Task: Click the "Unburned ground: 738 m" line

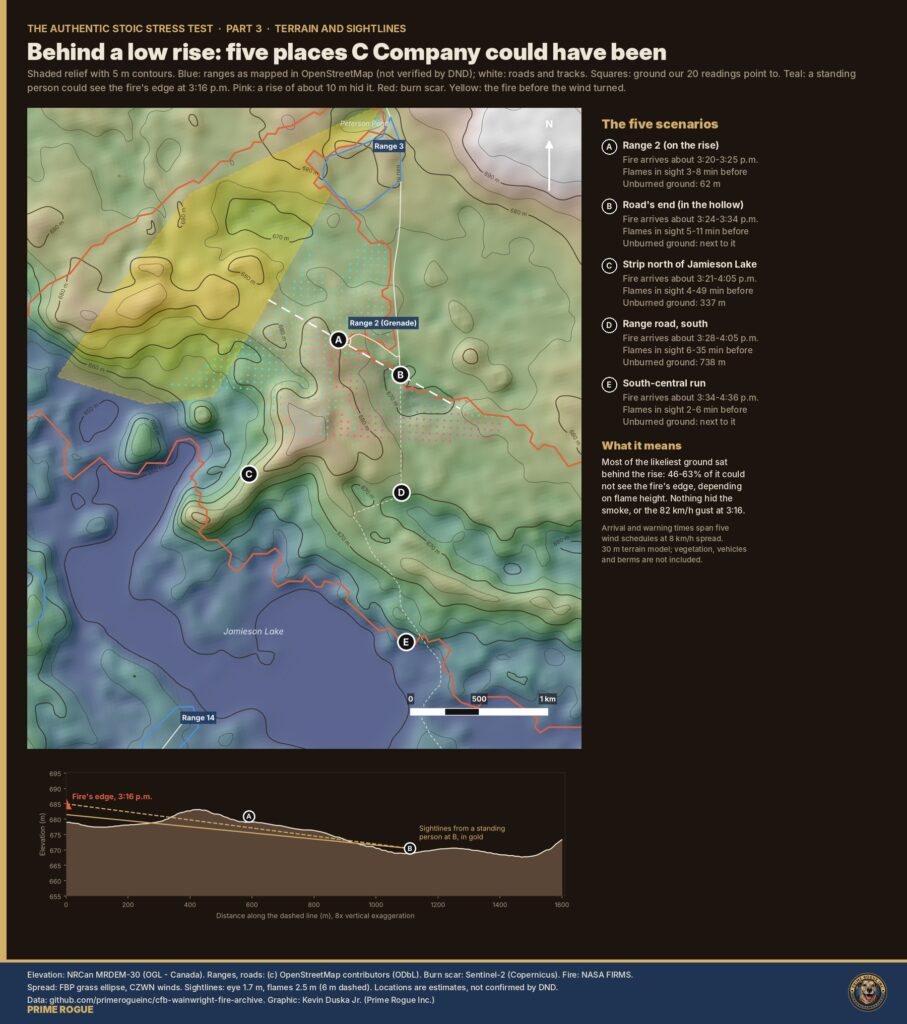Action: coord(674,362)
